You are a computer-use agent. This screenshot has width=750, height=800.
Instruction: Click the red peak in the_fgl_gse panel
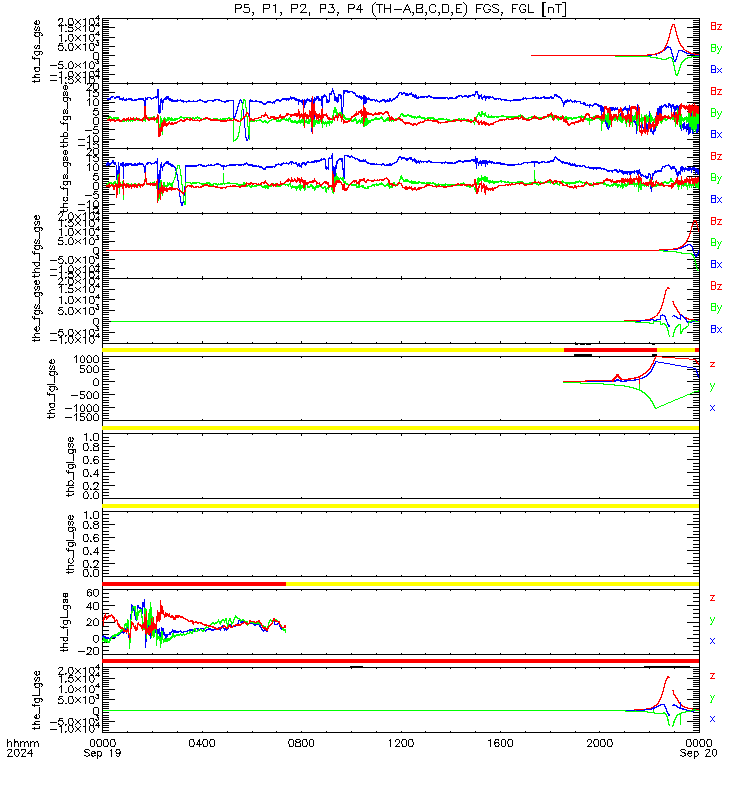tap(668, 677)
